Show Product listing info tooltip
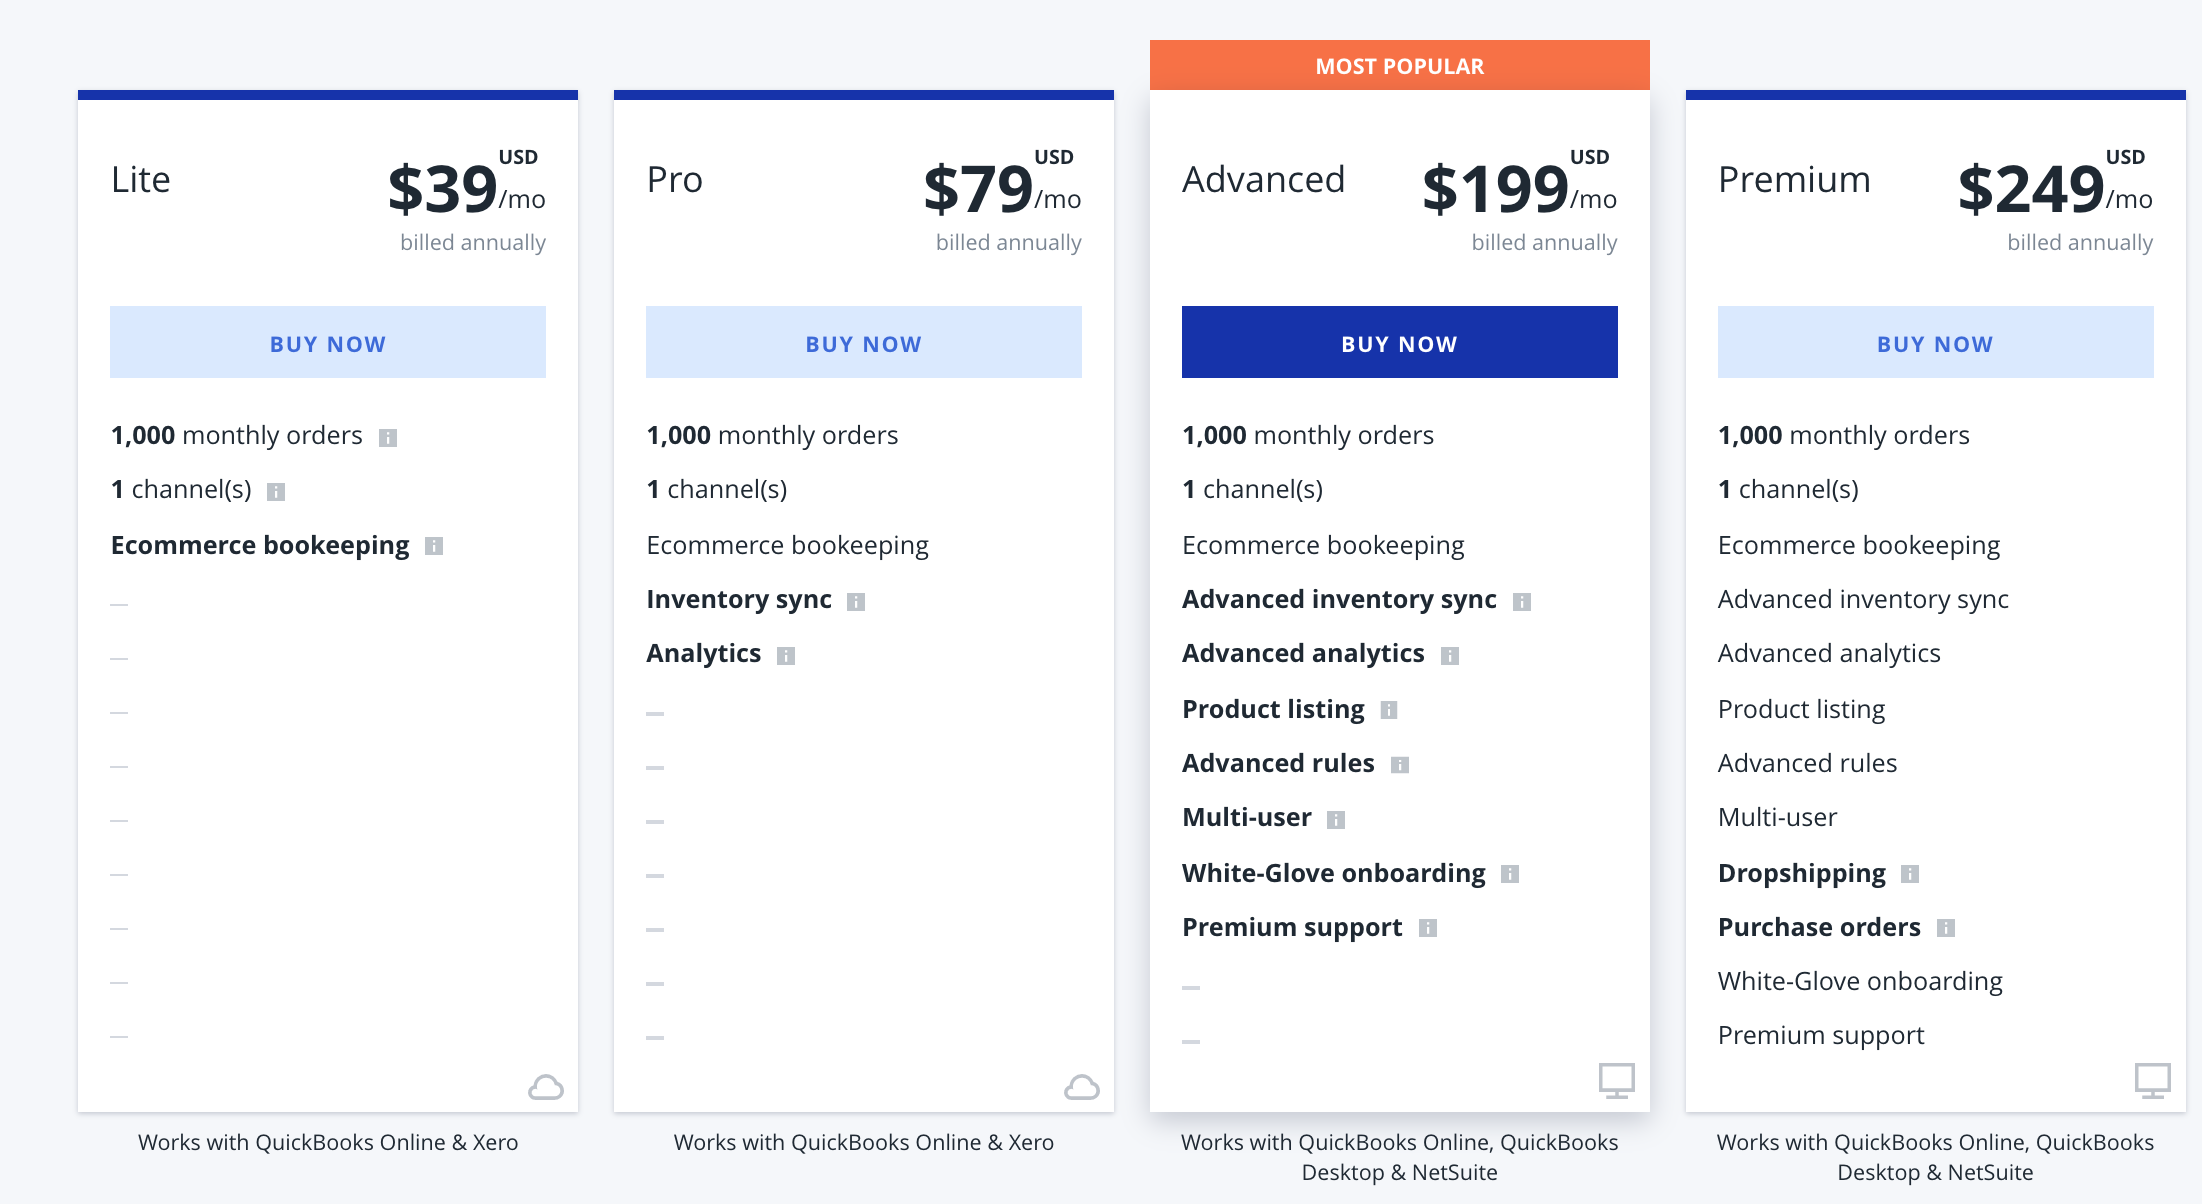This screenshot has width=2202, height=1204. 1389,710
